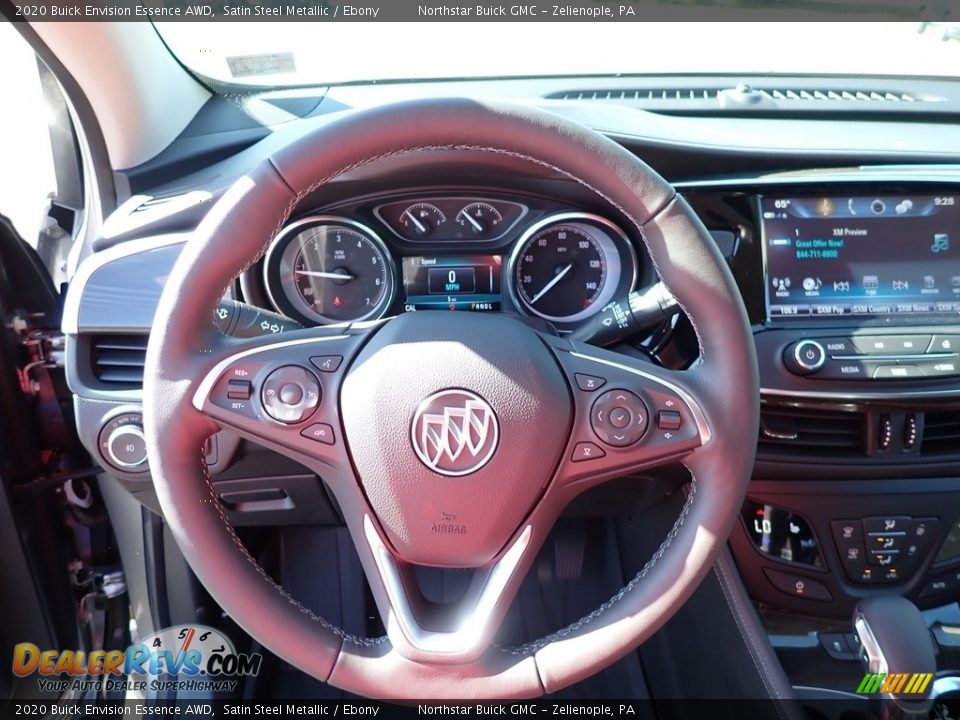Select the SXM Country preset
This screenshot has height=720, width=960.
[x=871, y=309]
